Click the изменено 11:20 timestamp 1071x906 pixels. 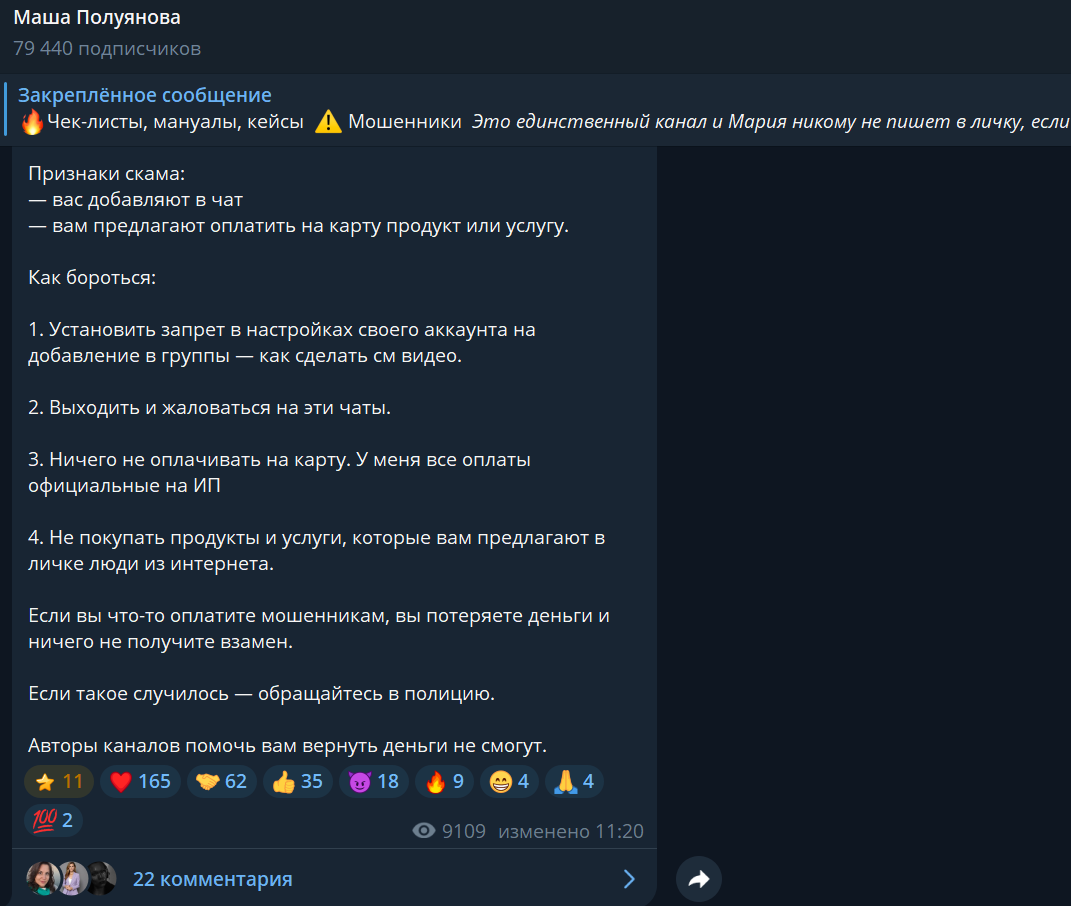pos(571,831)
